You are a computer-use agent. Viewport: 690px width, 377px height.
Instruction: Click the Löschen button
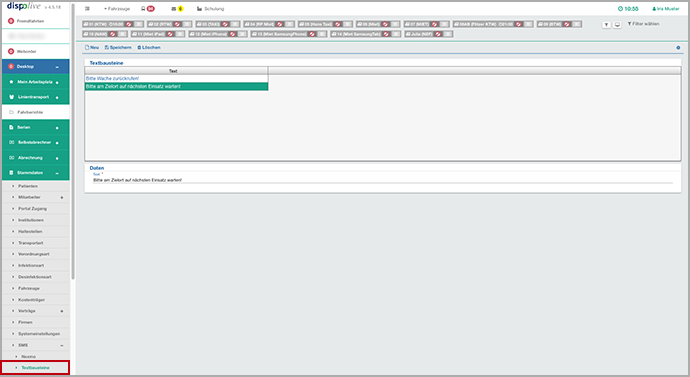click(x=149, y=48)
